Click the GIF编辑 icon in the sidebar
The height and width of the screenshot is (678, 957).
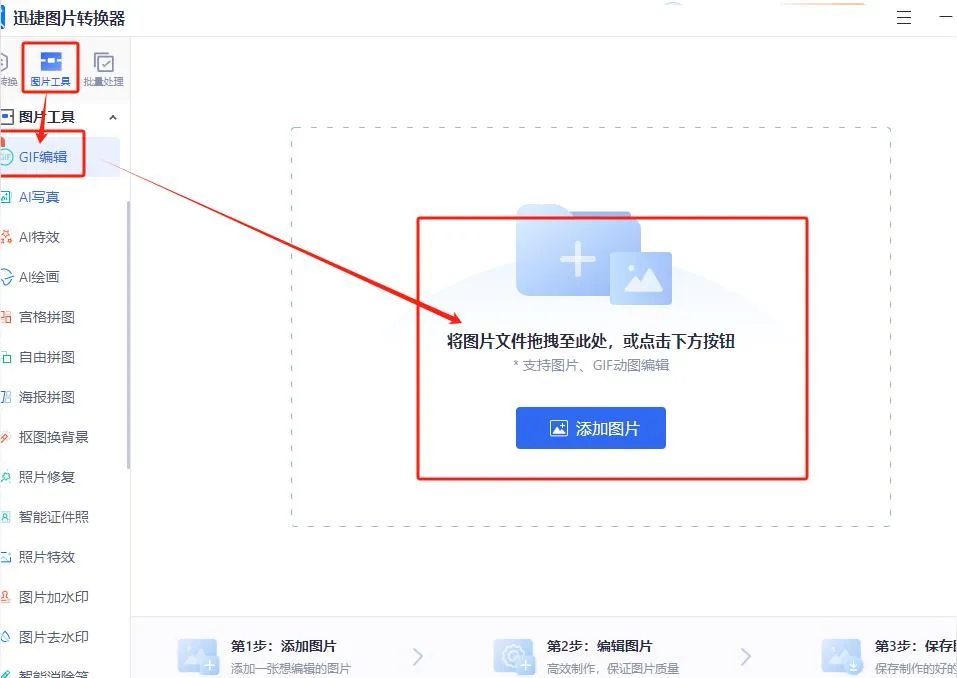coord(6,157)
